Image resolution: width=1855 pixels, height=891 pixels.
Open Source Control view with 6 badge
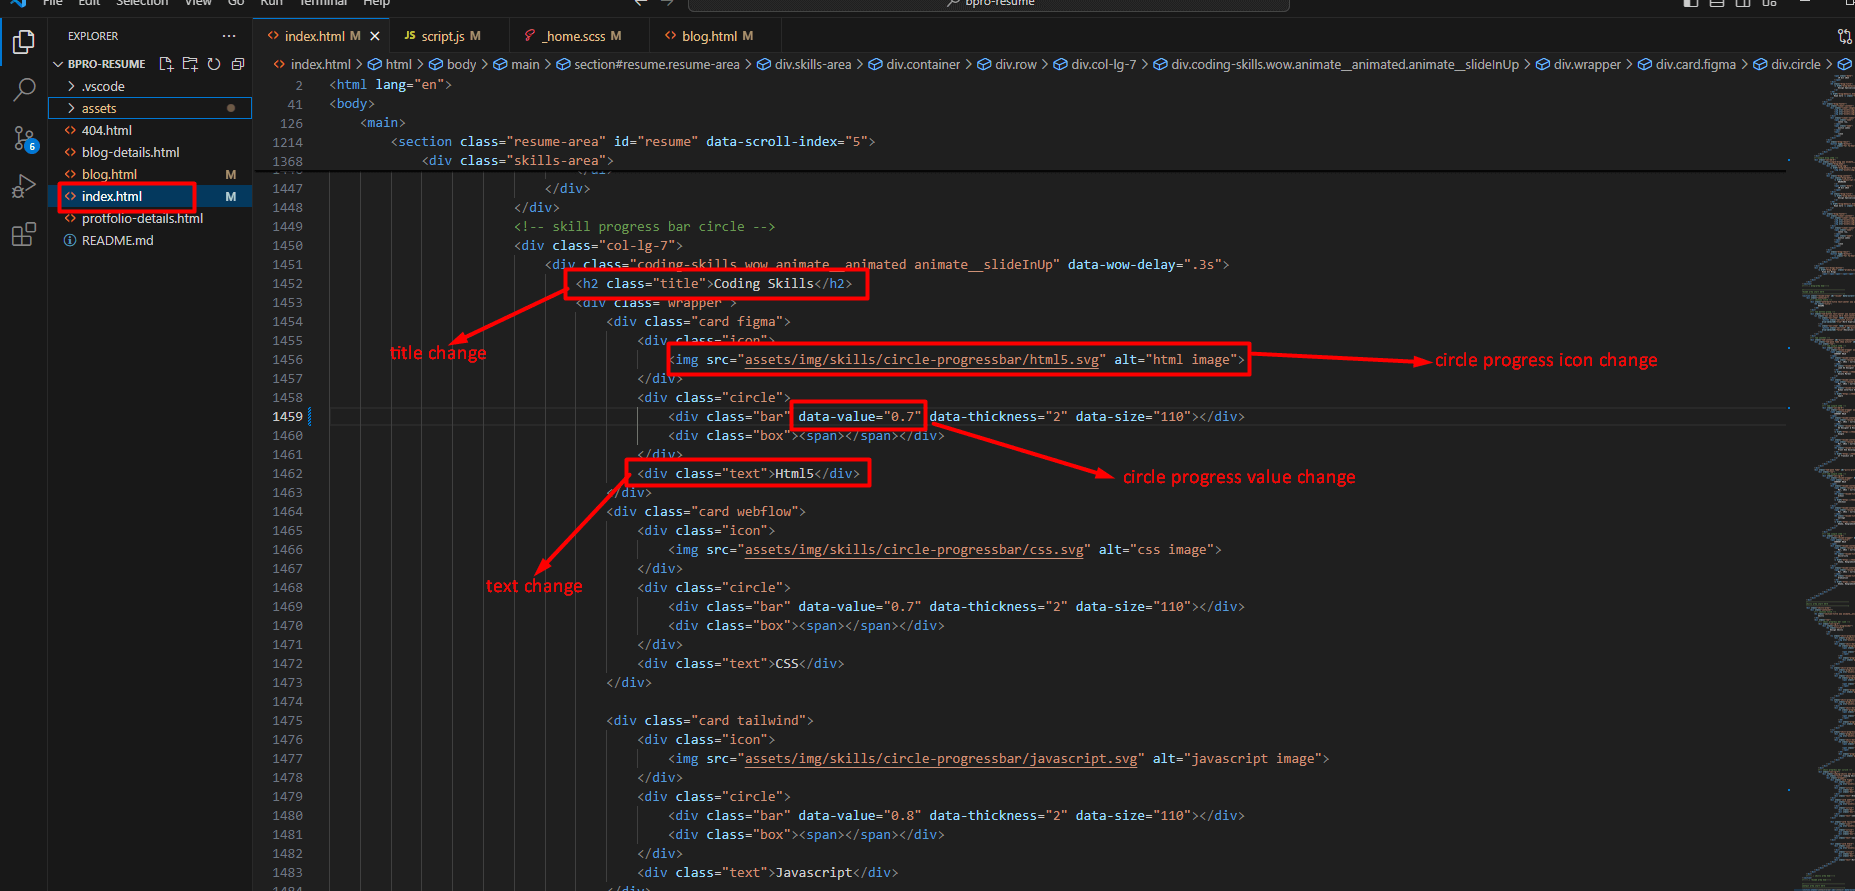tap(24, 138)
